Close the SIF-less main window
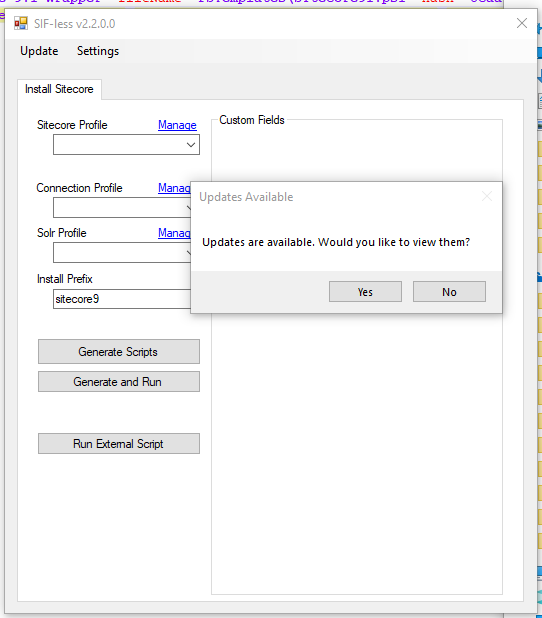This screenshot has height=618, width=542. (522, 23)
